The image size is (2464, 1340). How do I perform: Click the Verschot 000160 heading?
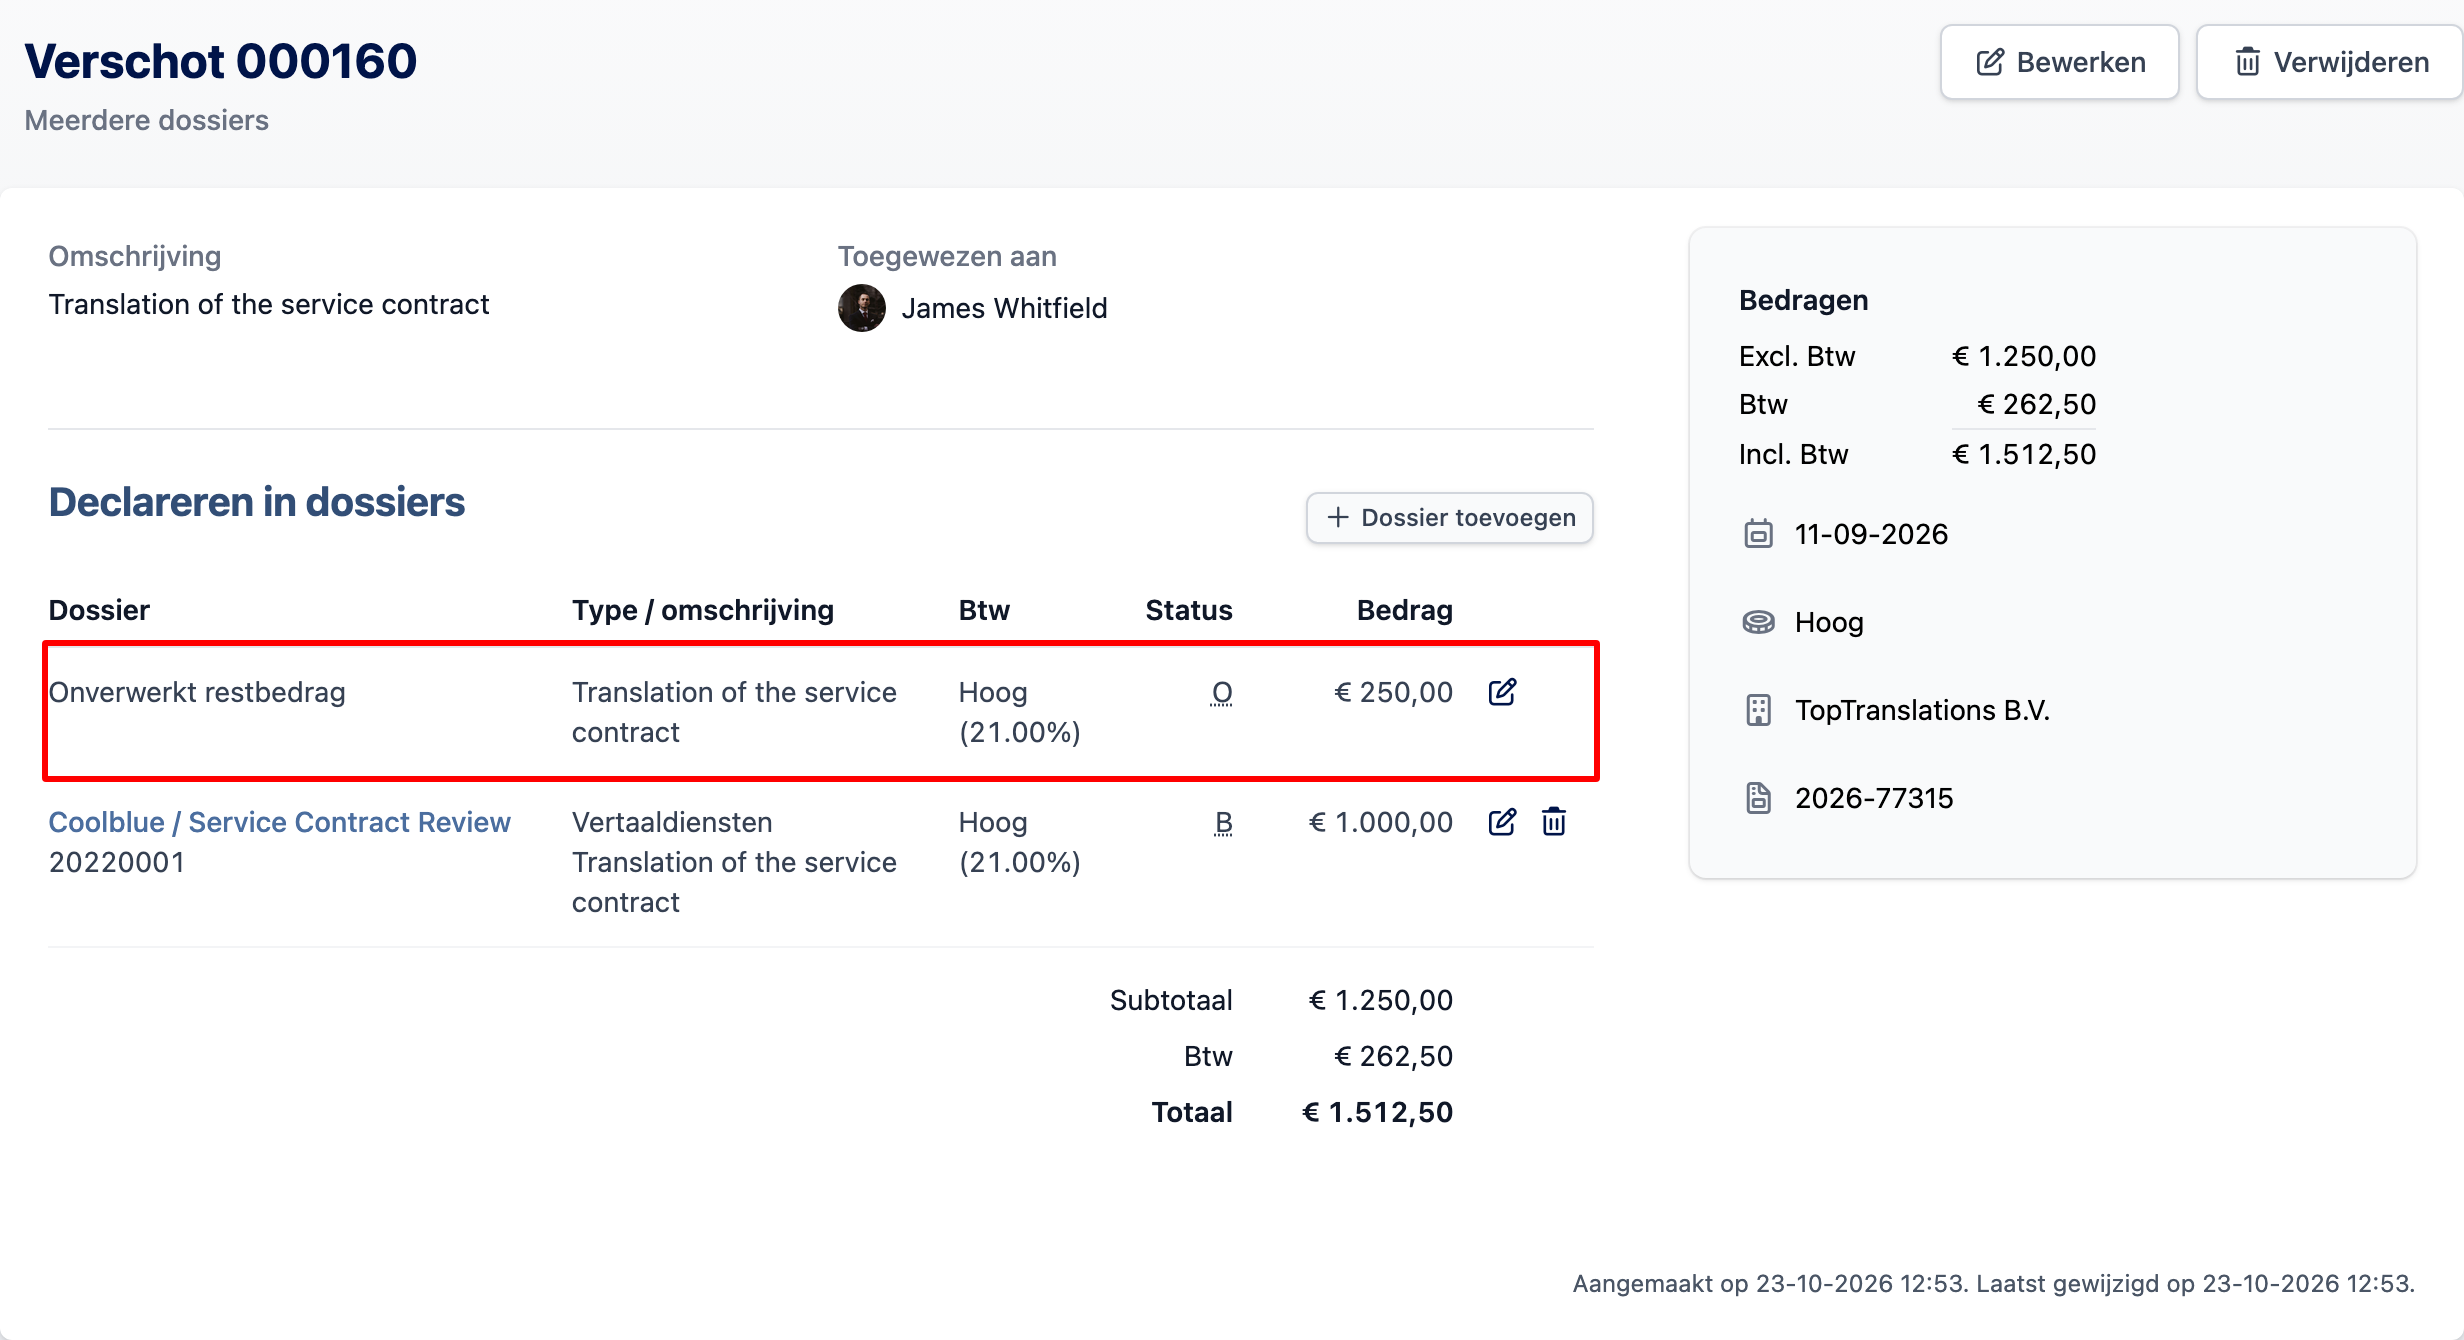tap(220, 61)
